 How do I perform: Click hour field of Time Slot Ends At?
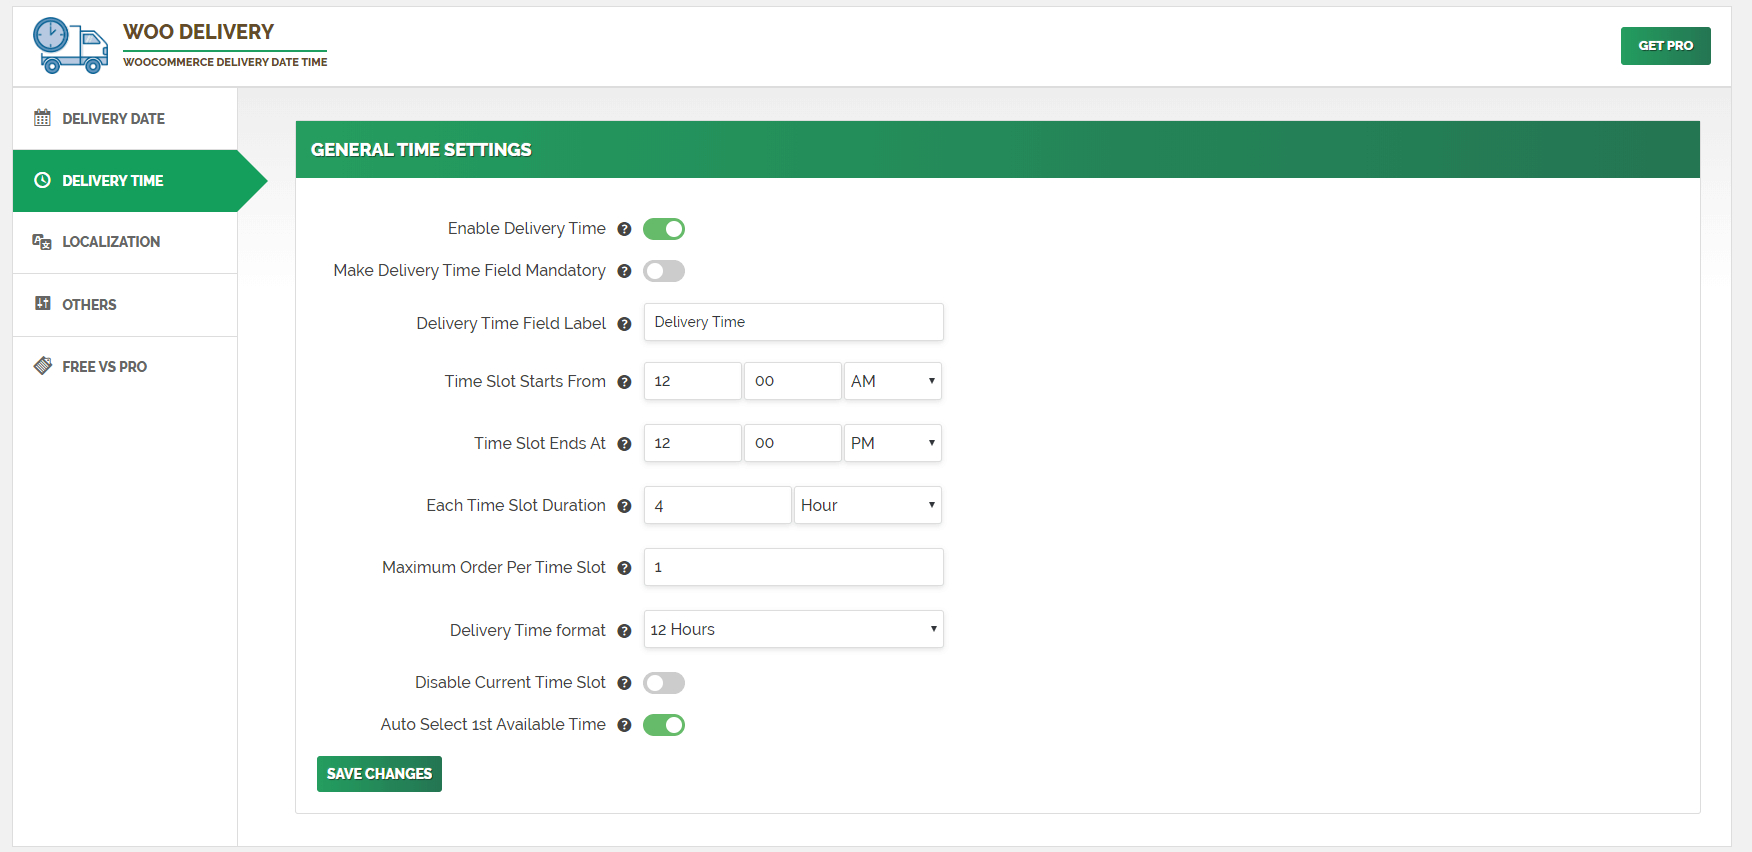pyautogui.click(x=693, y=443)
